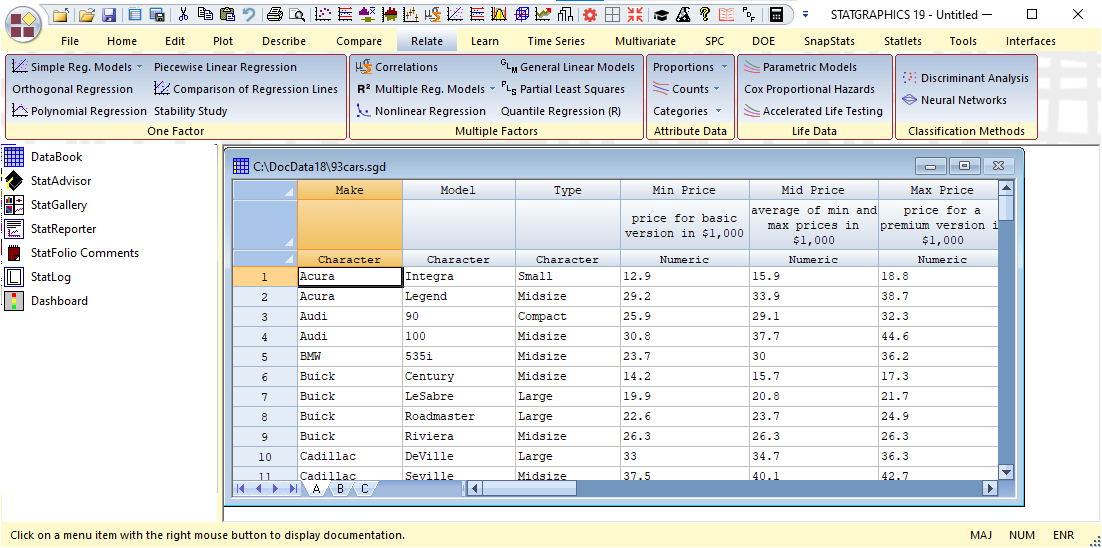Open the calculator icon in the toolbar

776,15
